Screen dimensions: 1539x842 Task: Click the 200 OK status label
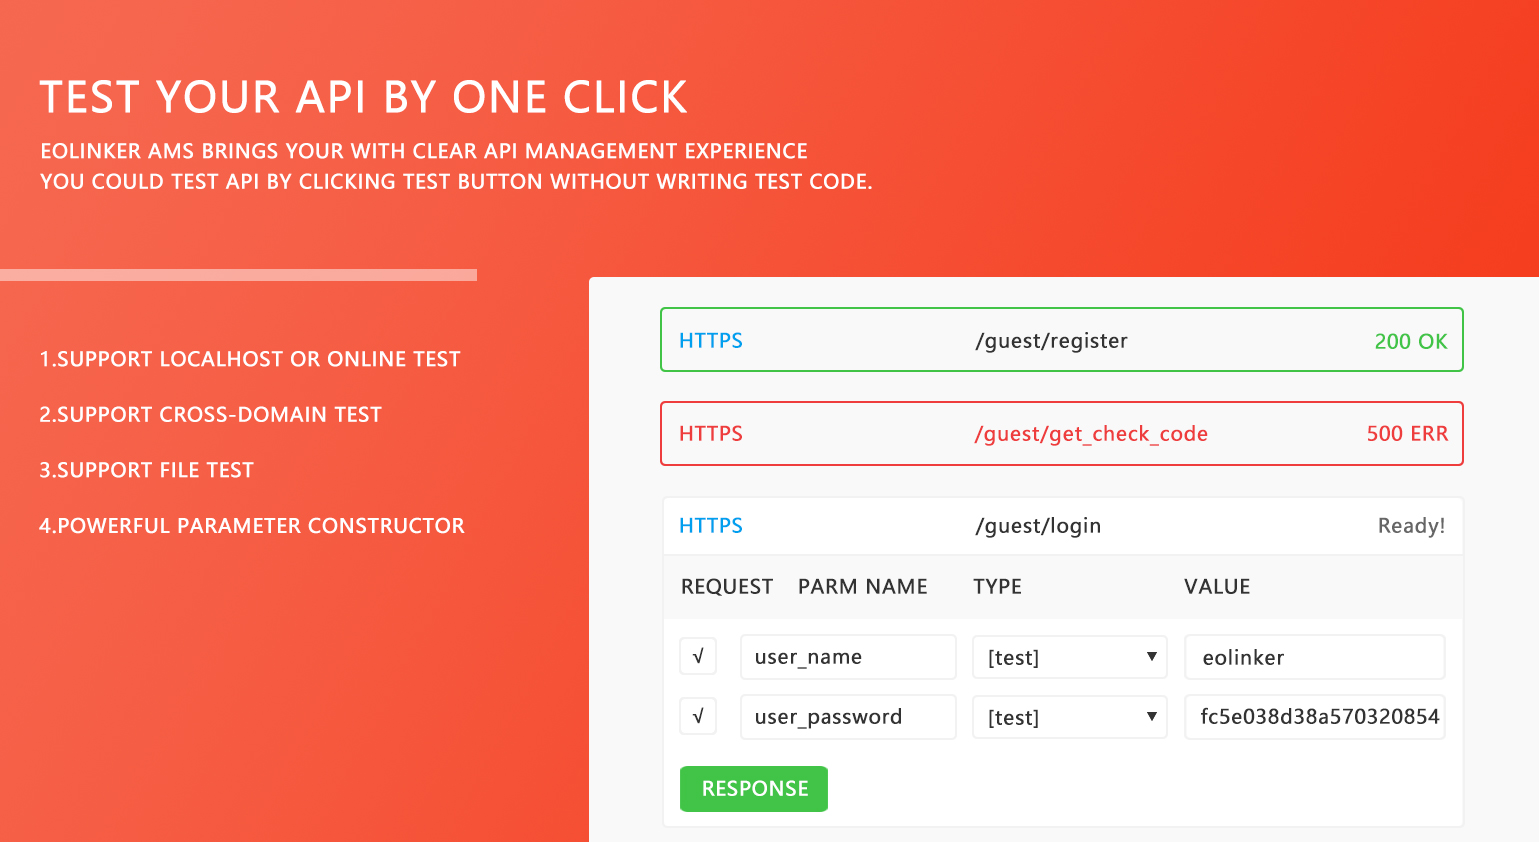(x=1410, y=341)
